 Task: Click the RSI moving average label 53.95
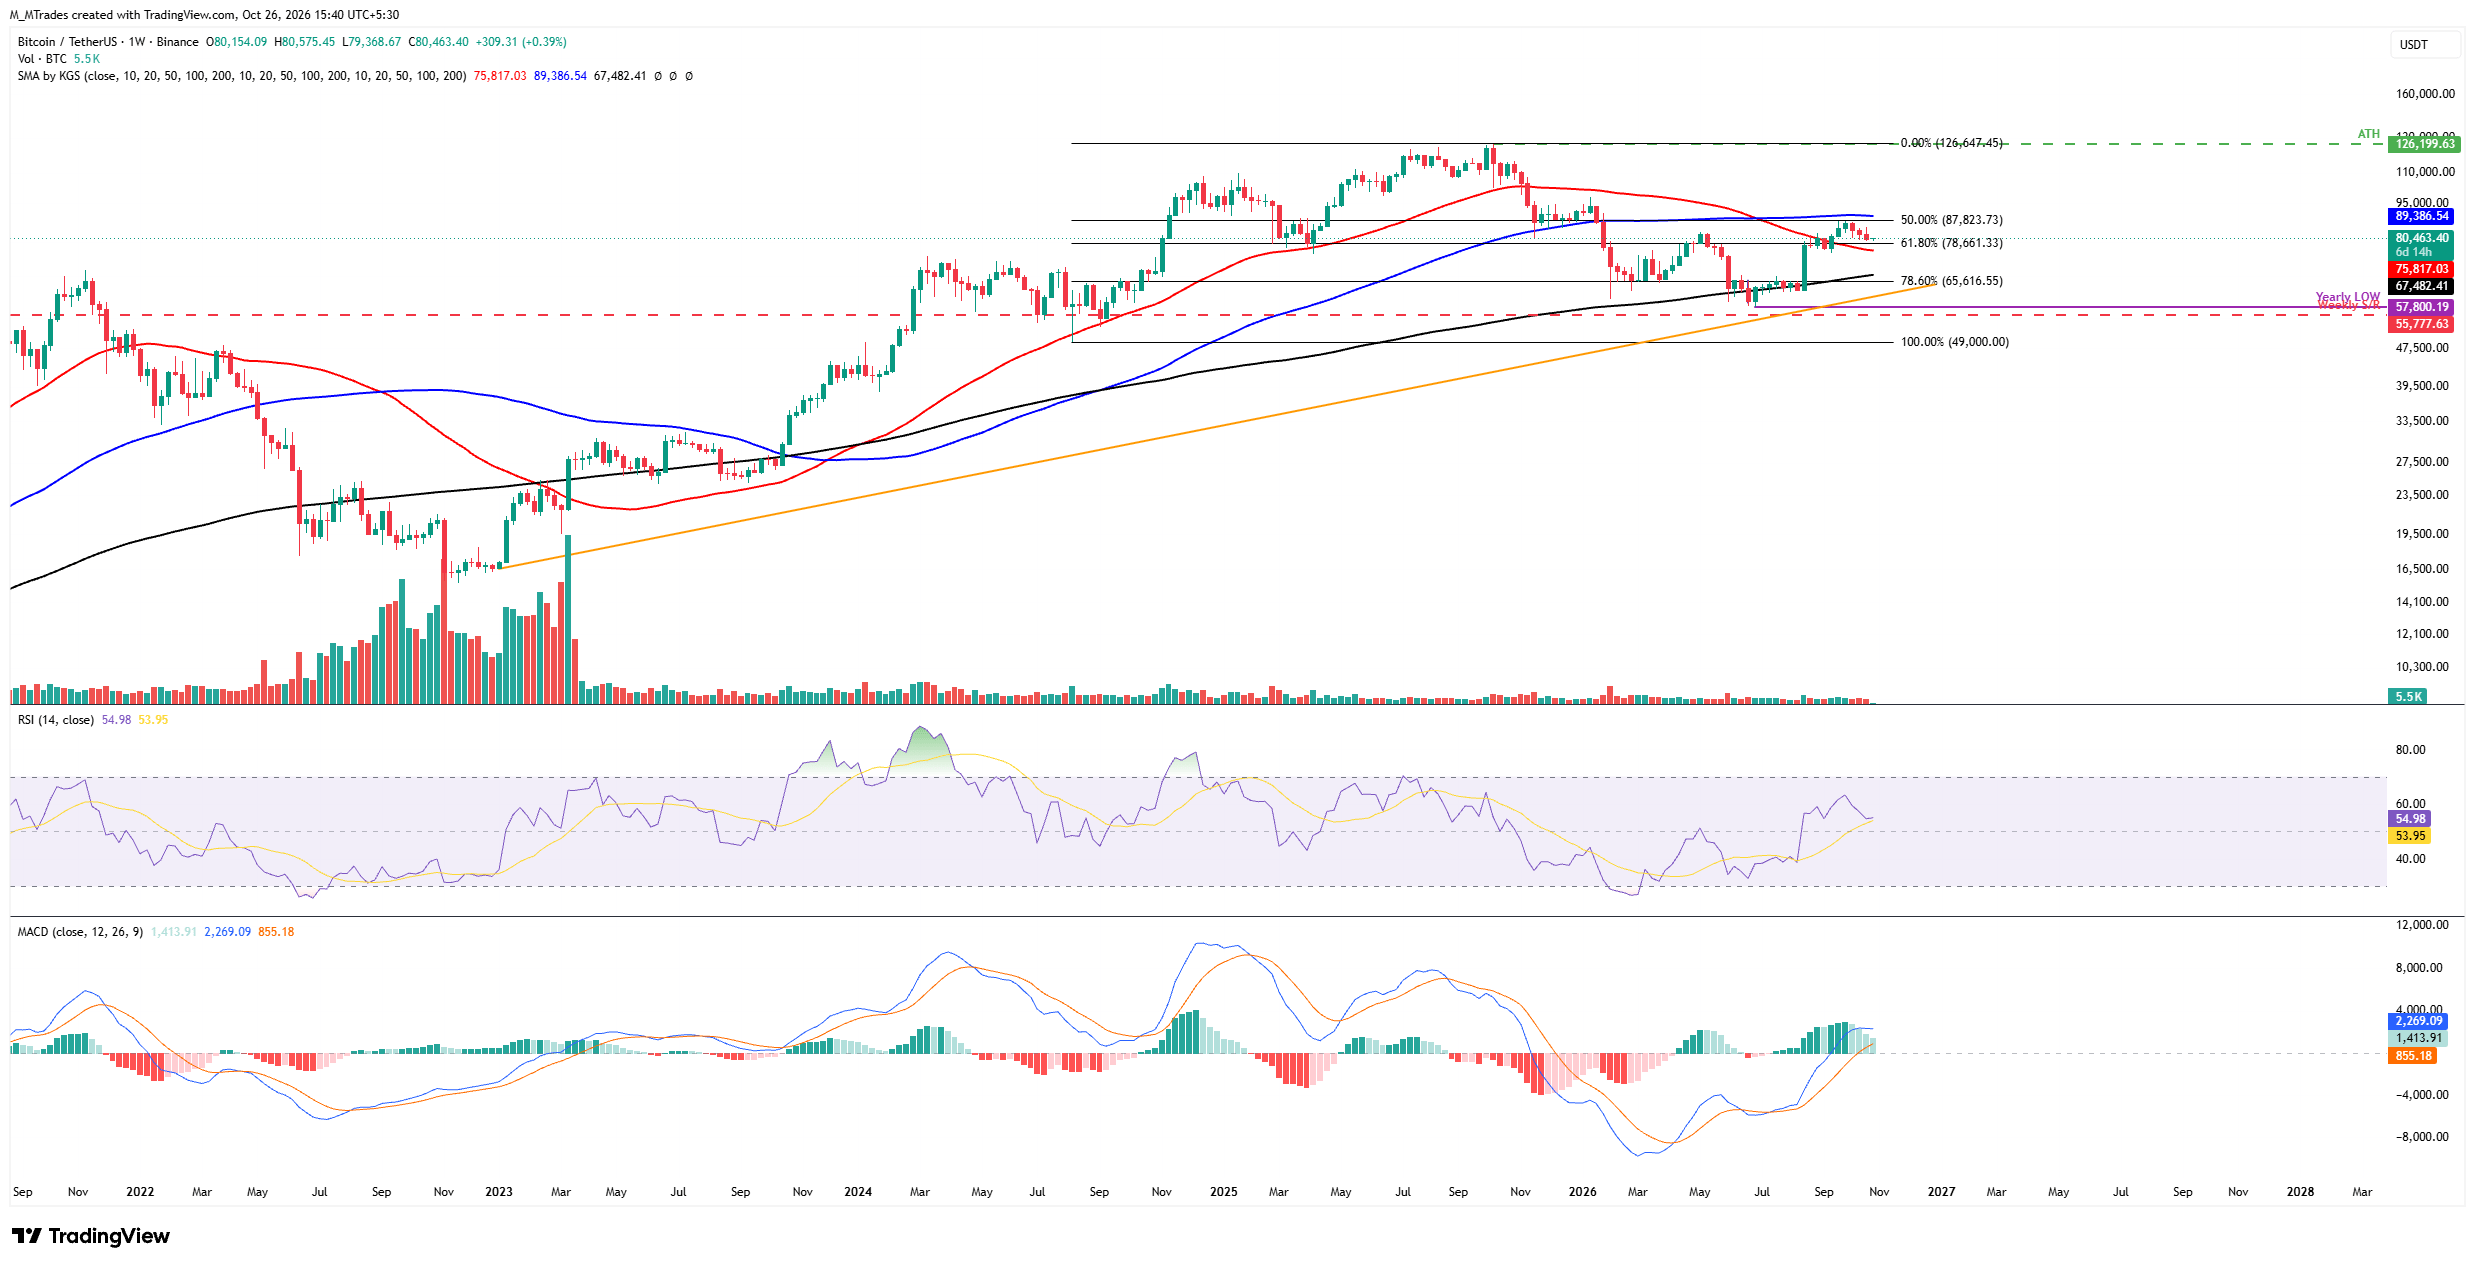click(2409, 836)
